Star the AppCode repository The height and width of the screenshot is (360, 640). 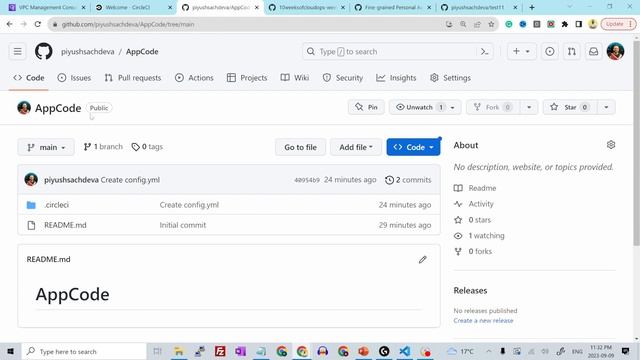click(x=570, y=107)
